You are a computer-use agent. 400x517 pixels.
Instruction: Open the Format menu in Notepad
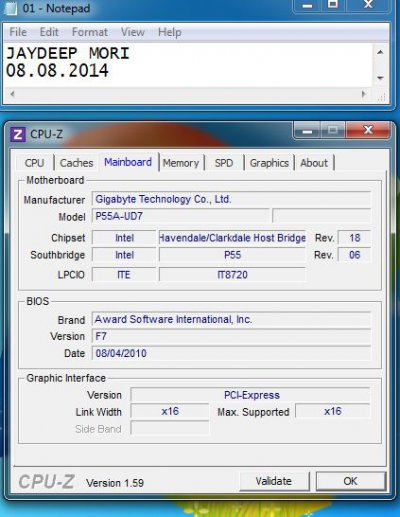[90, 32]
